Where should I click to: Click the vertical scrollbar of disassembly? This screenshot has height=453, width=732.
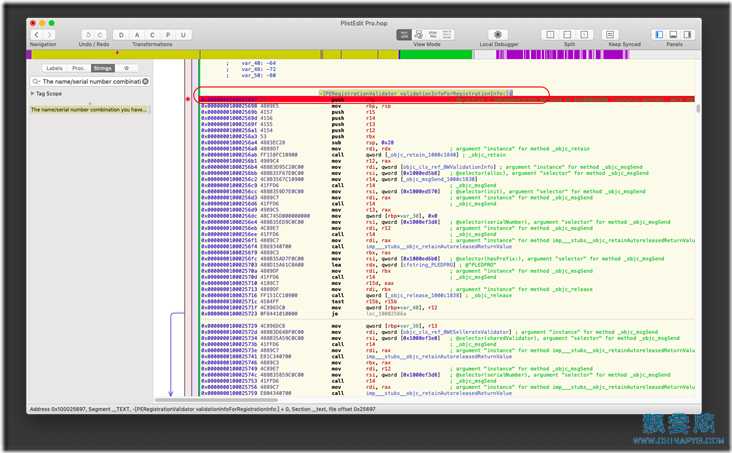click(x=698, y=109)
